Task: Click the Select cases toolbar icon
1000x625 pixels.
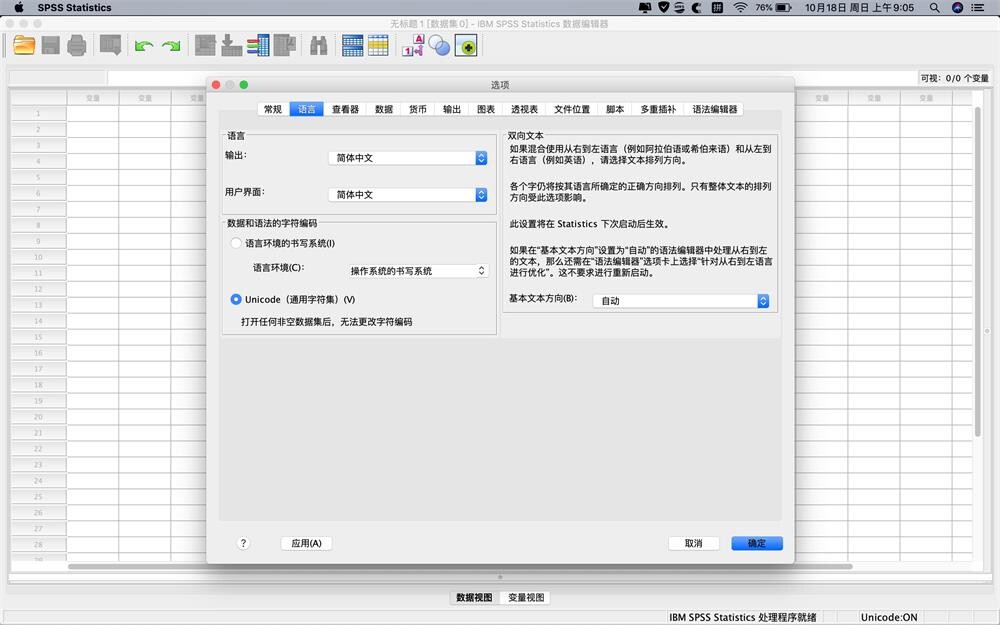Action: [378, 45]
